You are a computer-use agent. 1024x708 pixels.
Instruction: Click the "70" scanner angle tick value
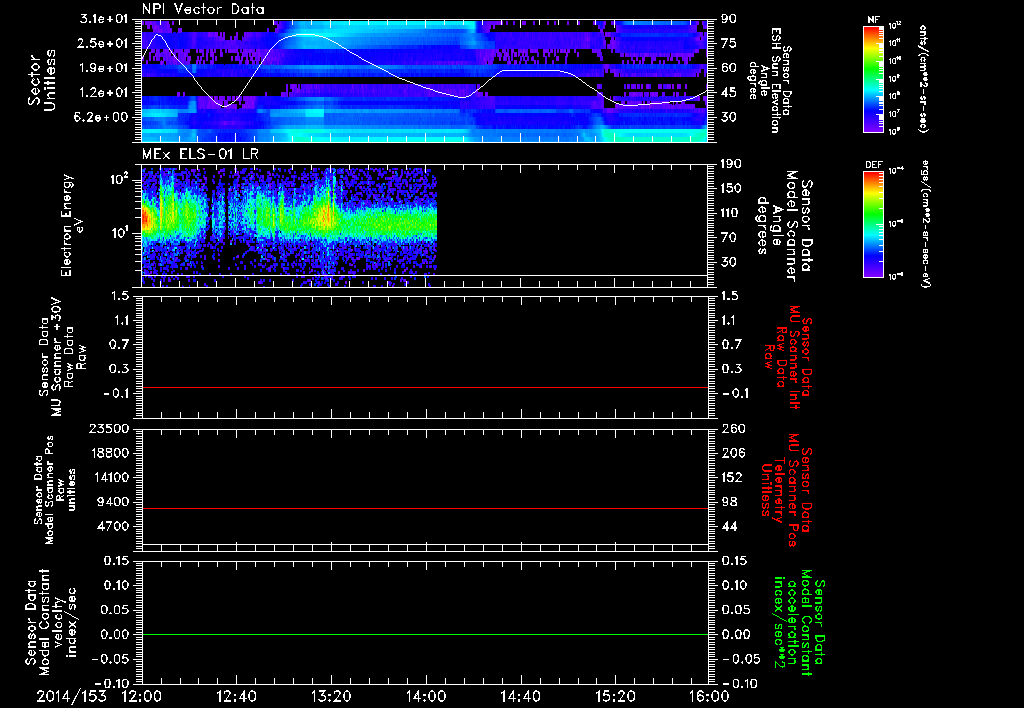[729, 238]
